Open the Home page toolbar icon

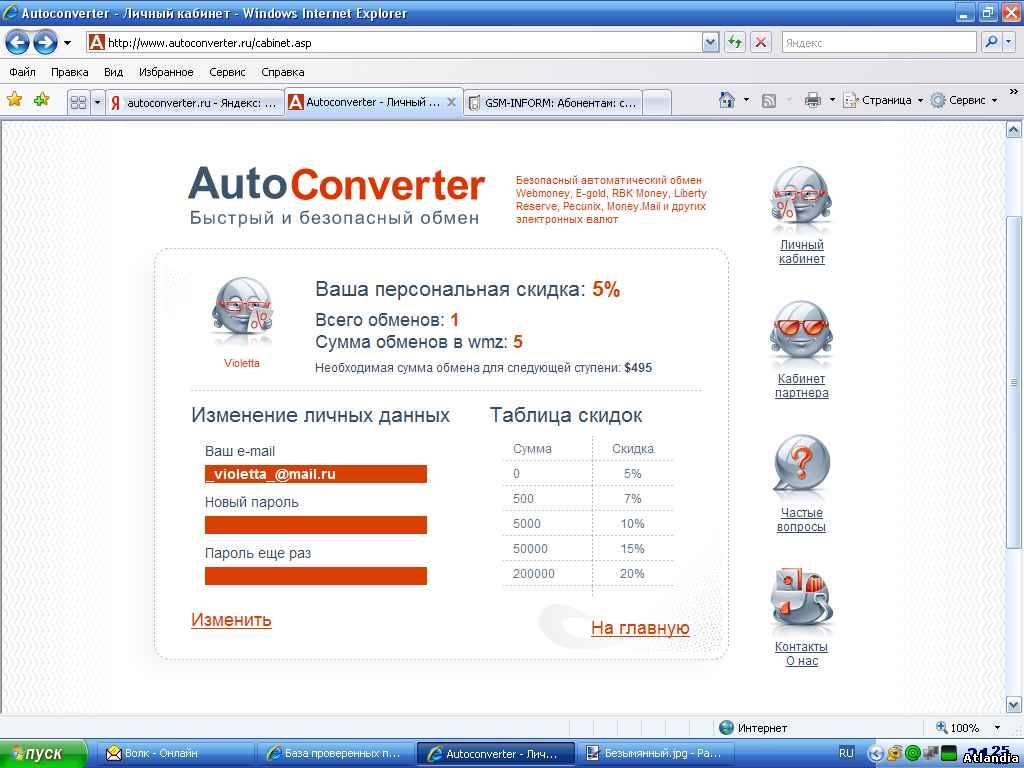[x=727, y=100]
